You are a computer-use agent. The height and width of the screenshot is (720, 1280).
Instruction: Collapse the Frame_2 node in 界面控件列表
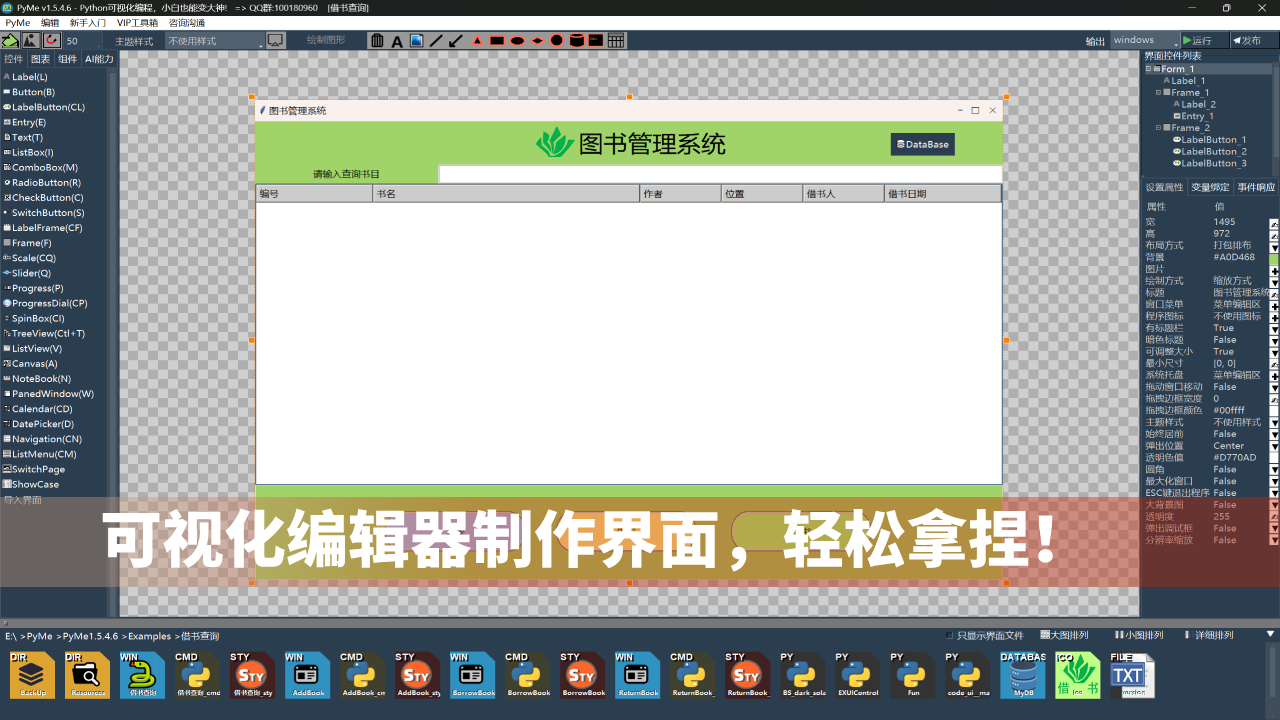(x=1156, y=127)
